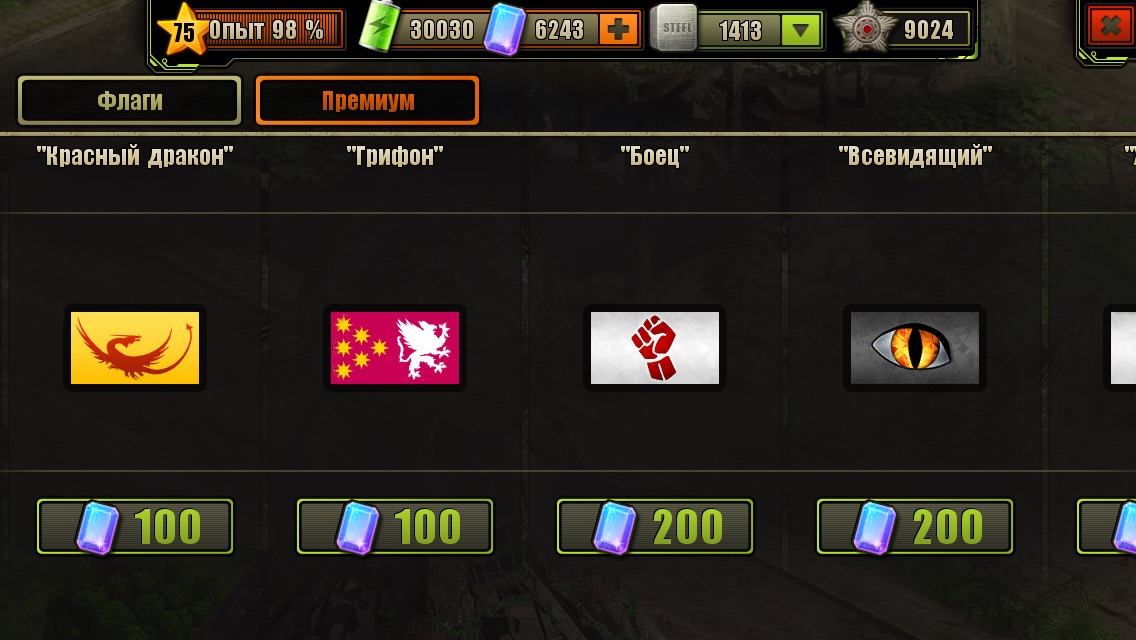Expand the steel resource dropdown arrow
The height and width of the screenshot is (640, 1136).
click(801, 30)
